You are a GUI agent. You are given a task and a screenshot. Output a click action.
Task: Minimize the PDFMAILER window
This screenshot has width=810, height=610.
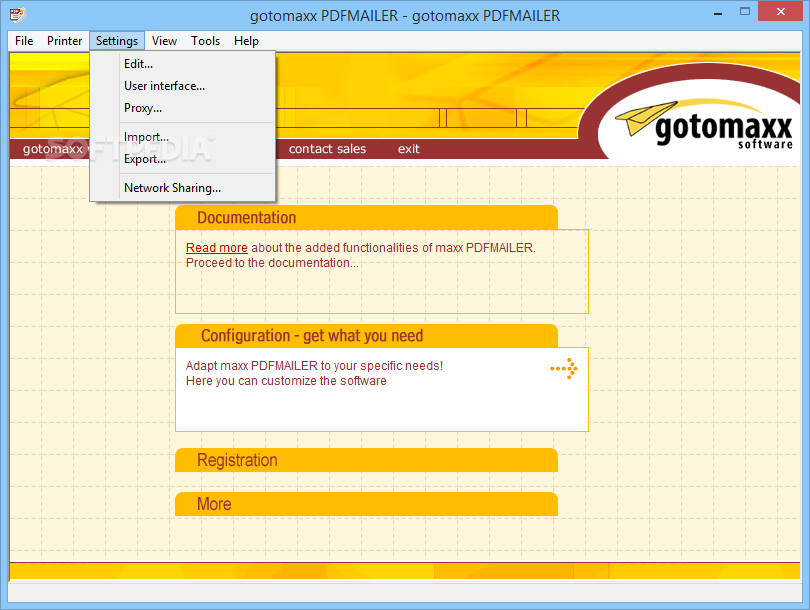(x=718, y=12)
